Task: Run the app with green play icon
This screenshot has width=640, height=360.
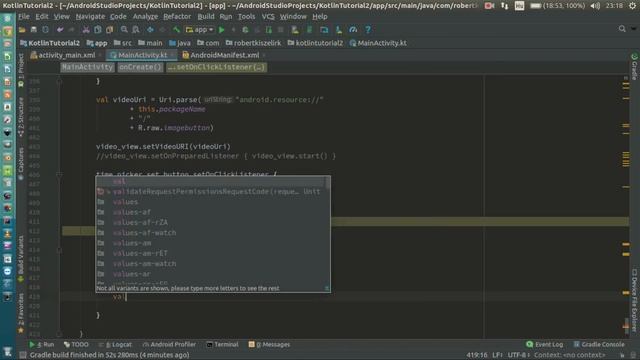Action: (x=222, y=30)
